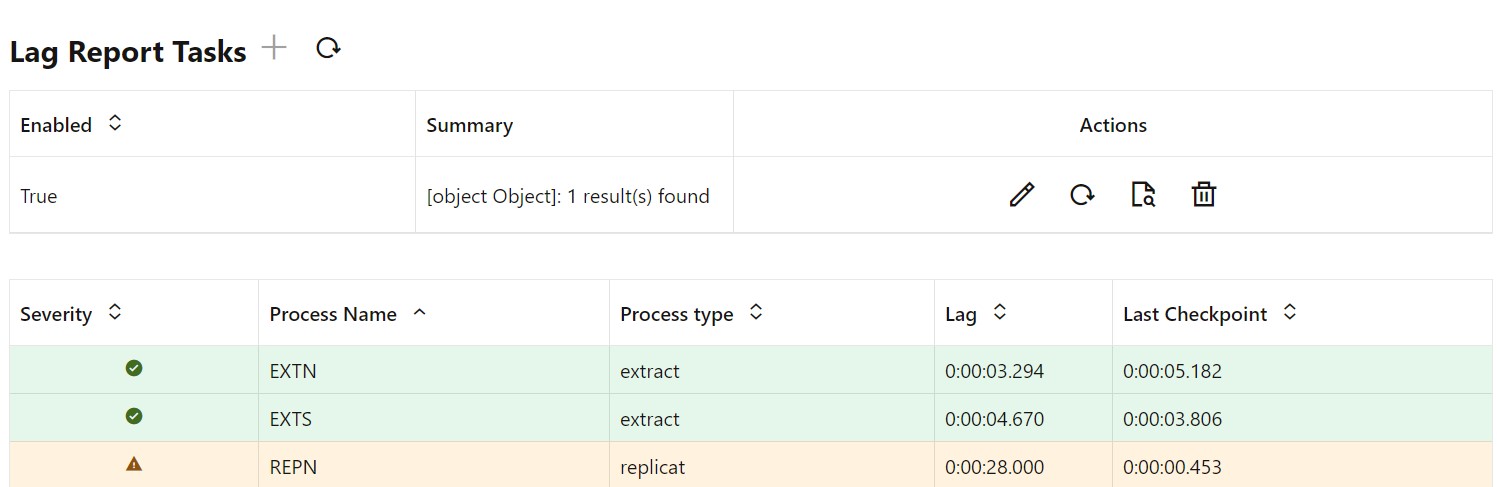Click the green success icon for EXTS
The width and height of the screenshot is (1497, 487).
(134, 416)
